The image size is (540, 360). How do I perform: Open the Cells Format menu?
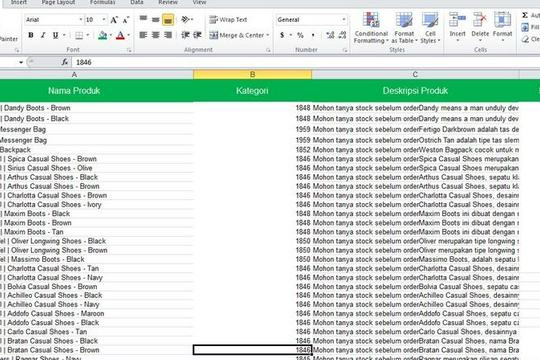click(502, 27)
